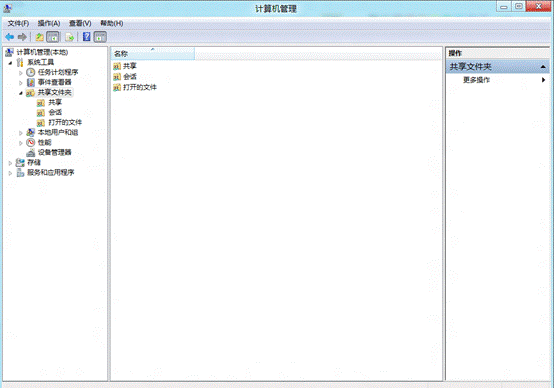Select 打开的文件 text in center list
Image resolution: width=554 pixels, height=388 pixels.
(140, 87)
